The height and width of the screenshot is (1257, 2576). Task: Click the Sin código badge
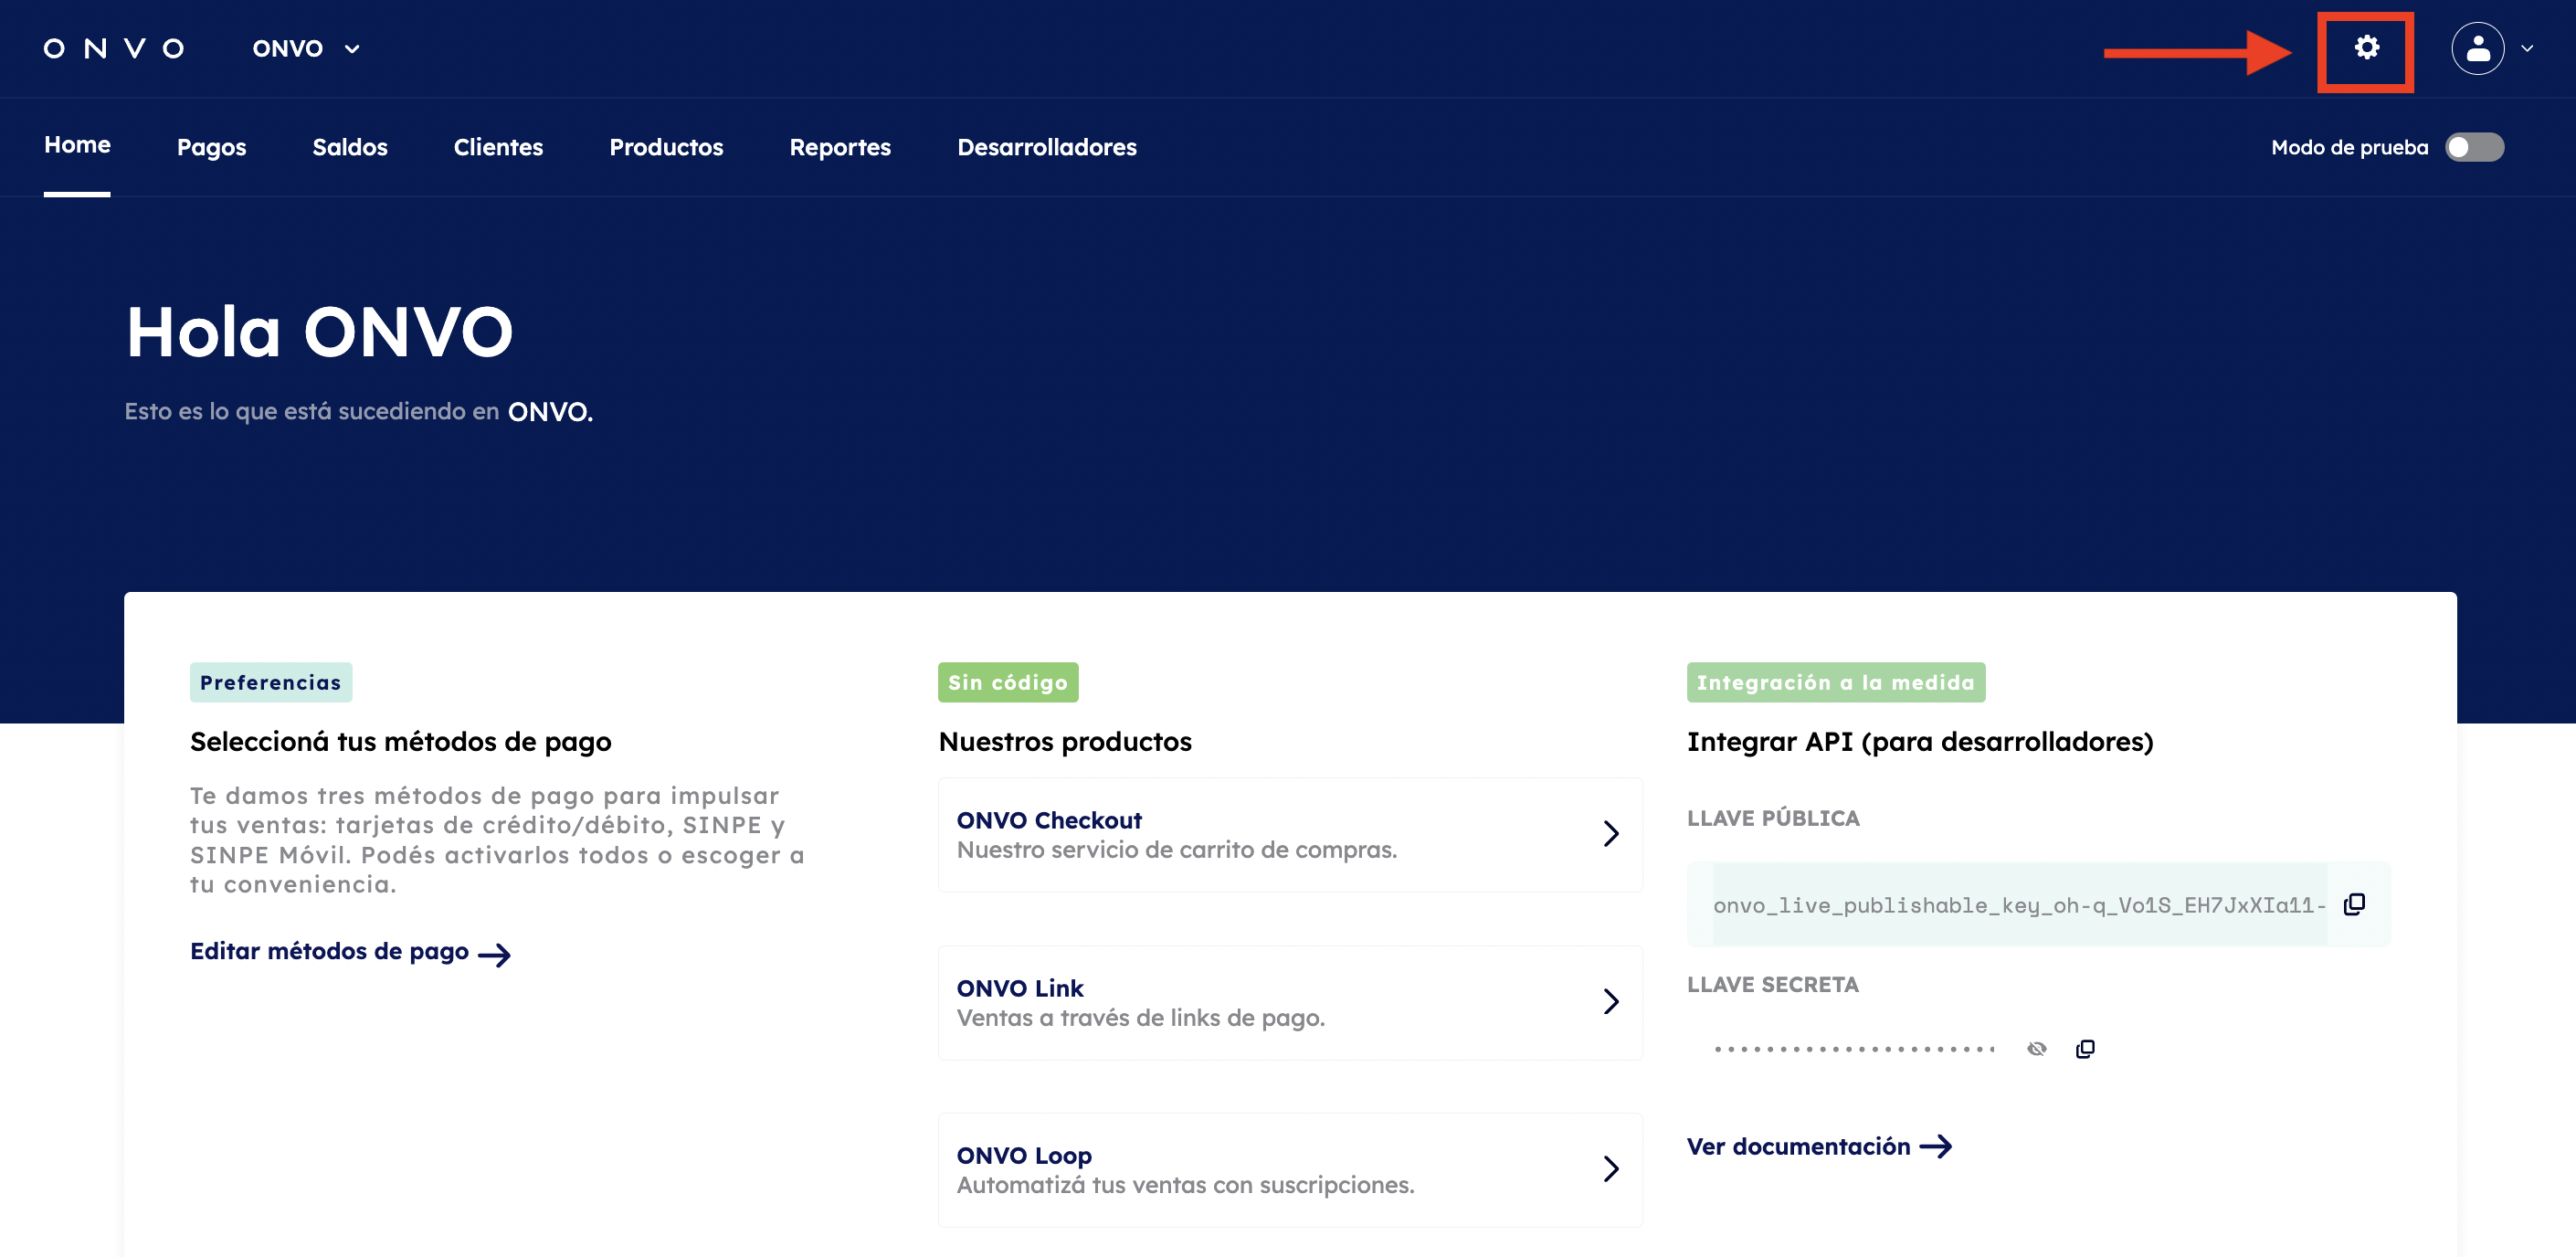pyautogui.click(x=1007, y=682)
